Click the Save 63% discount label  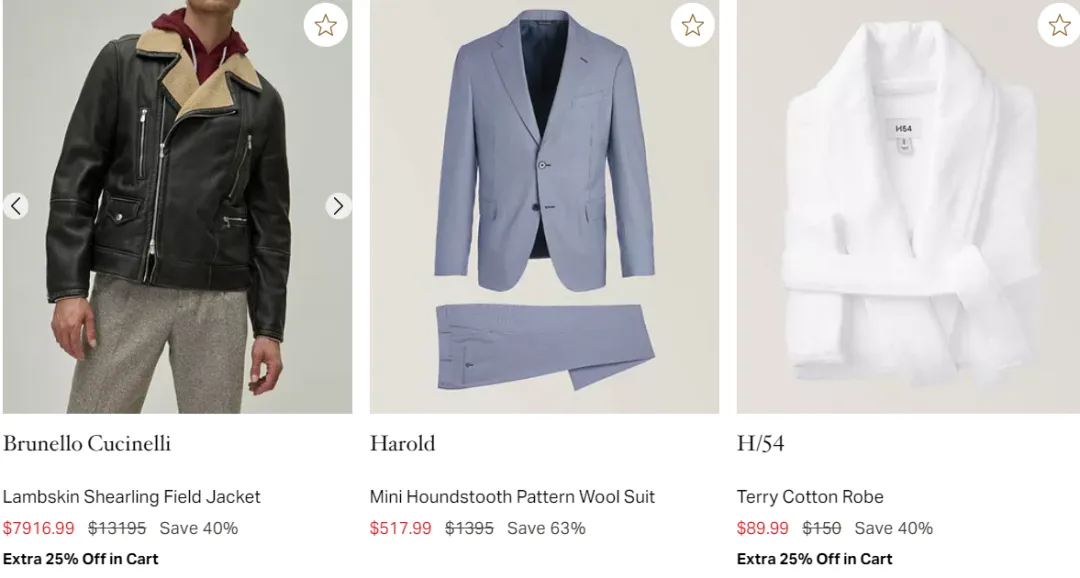(546, 528)
